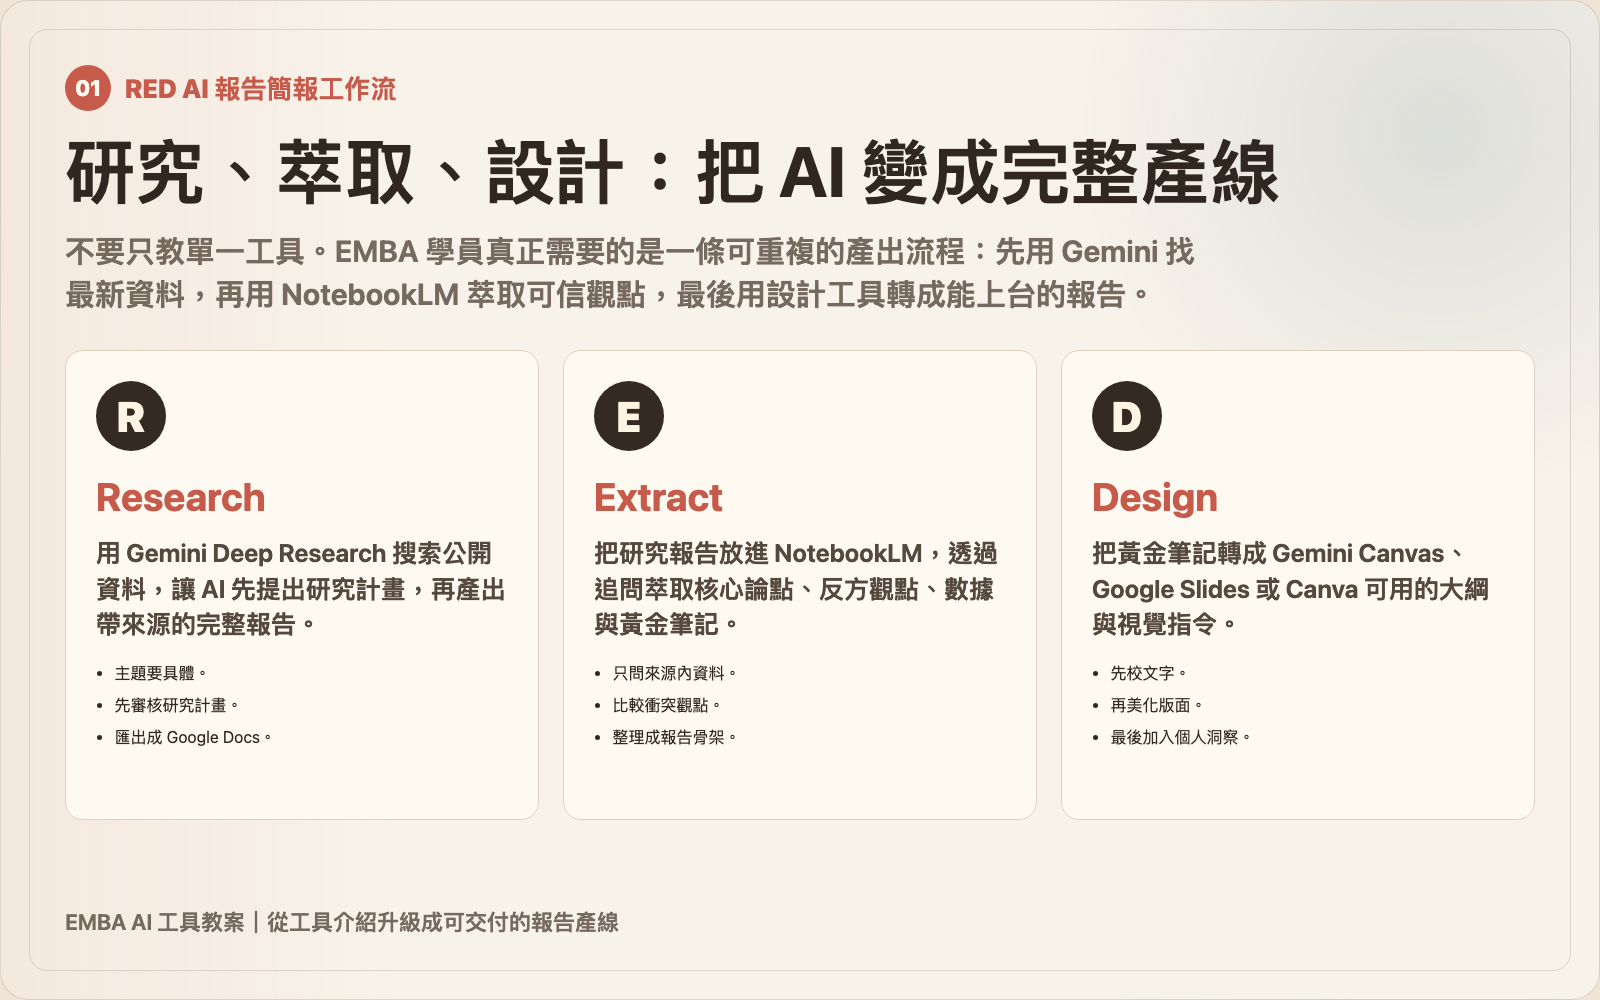Click bullet '匯出成 Google Docs。'
Image resolution: width=1600 pixels, height=1000 pixels.
(193, 737)
